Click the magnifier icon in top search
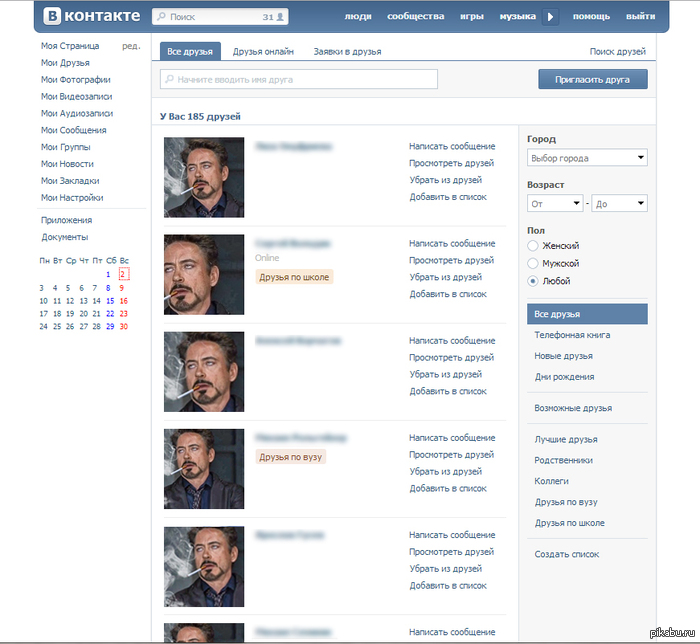The height and width of the screenshot is (644, 700). pyautogui.click(x=161, y=17)
